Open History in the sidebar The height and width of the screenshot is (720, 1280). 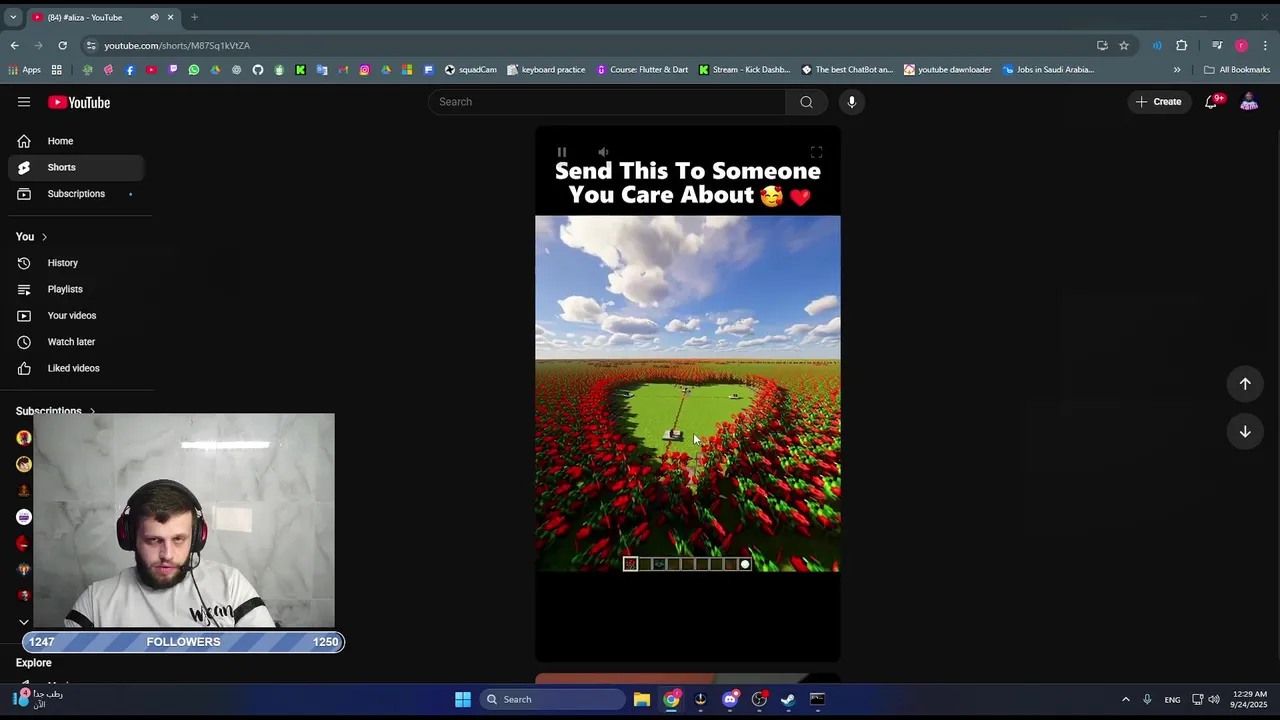76,263
